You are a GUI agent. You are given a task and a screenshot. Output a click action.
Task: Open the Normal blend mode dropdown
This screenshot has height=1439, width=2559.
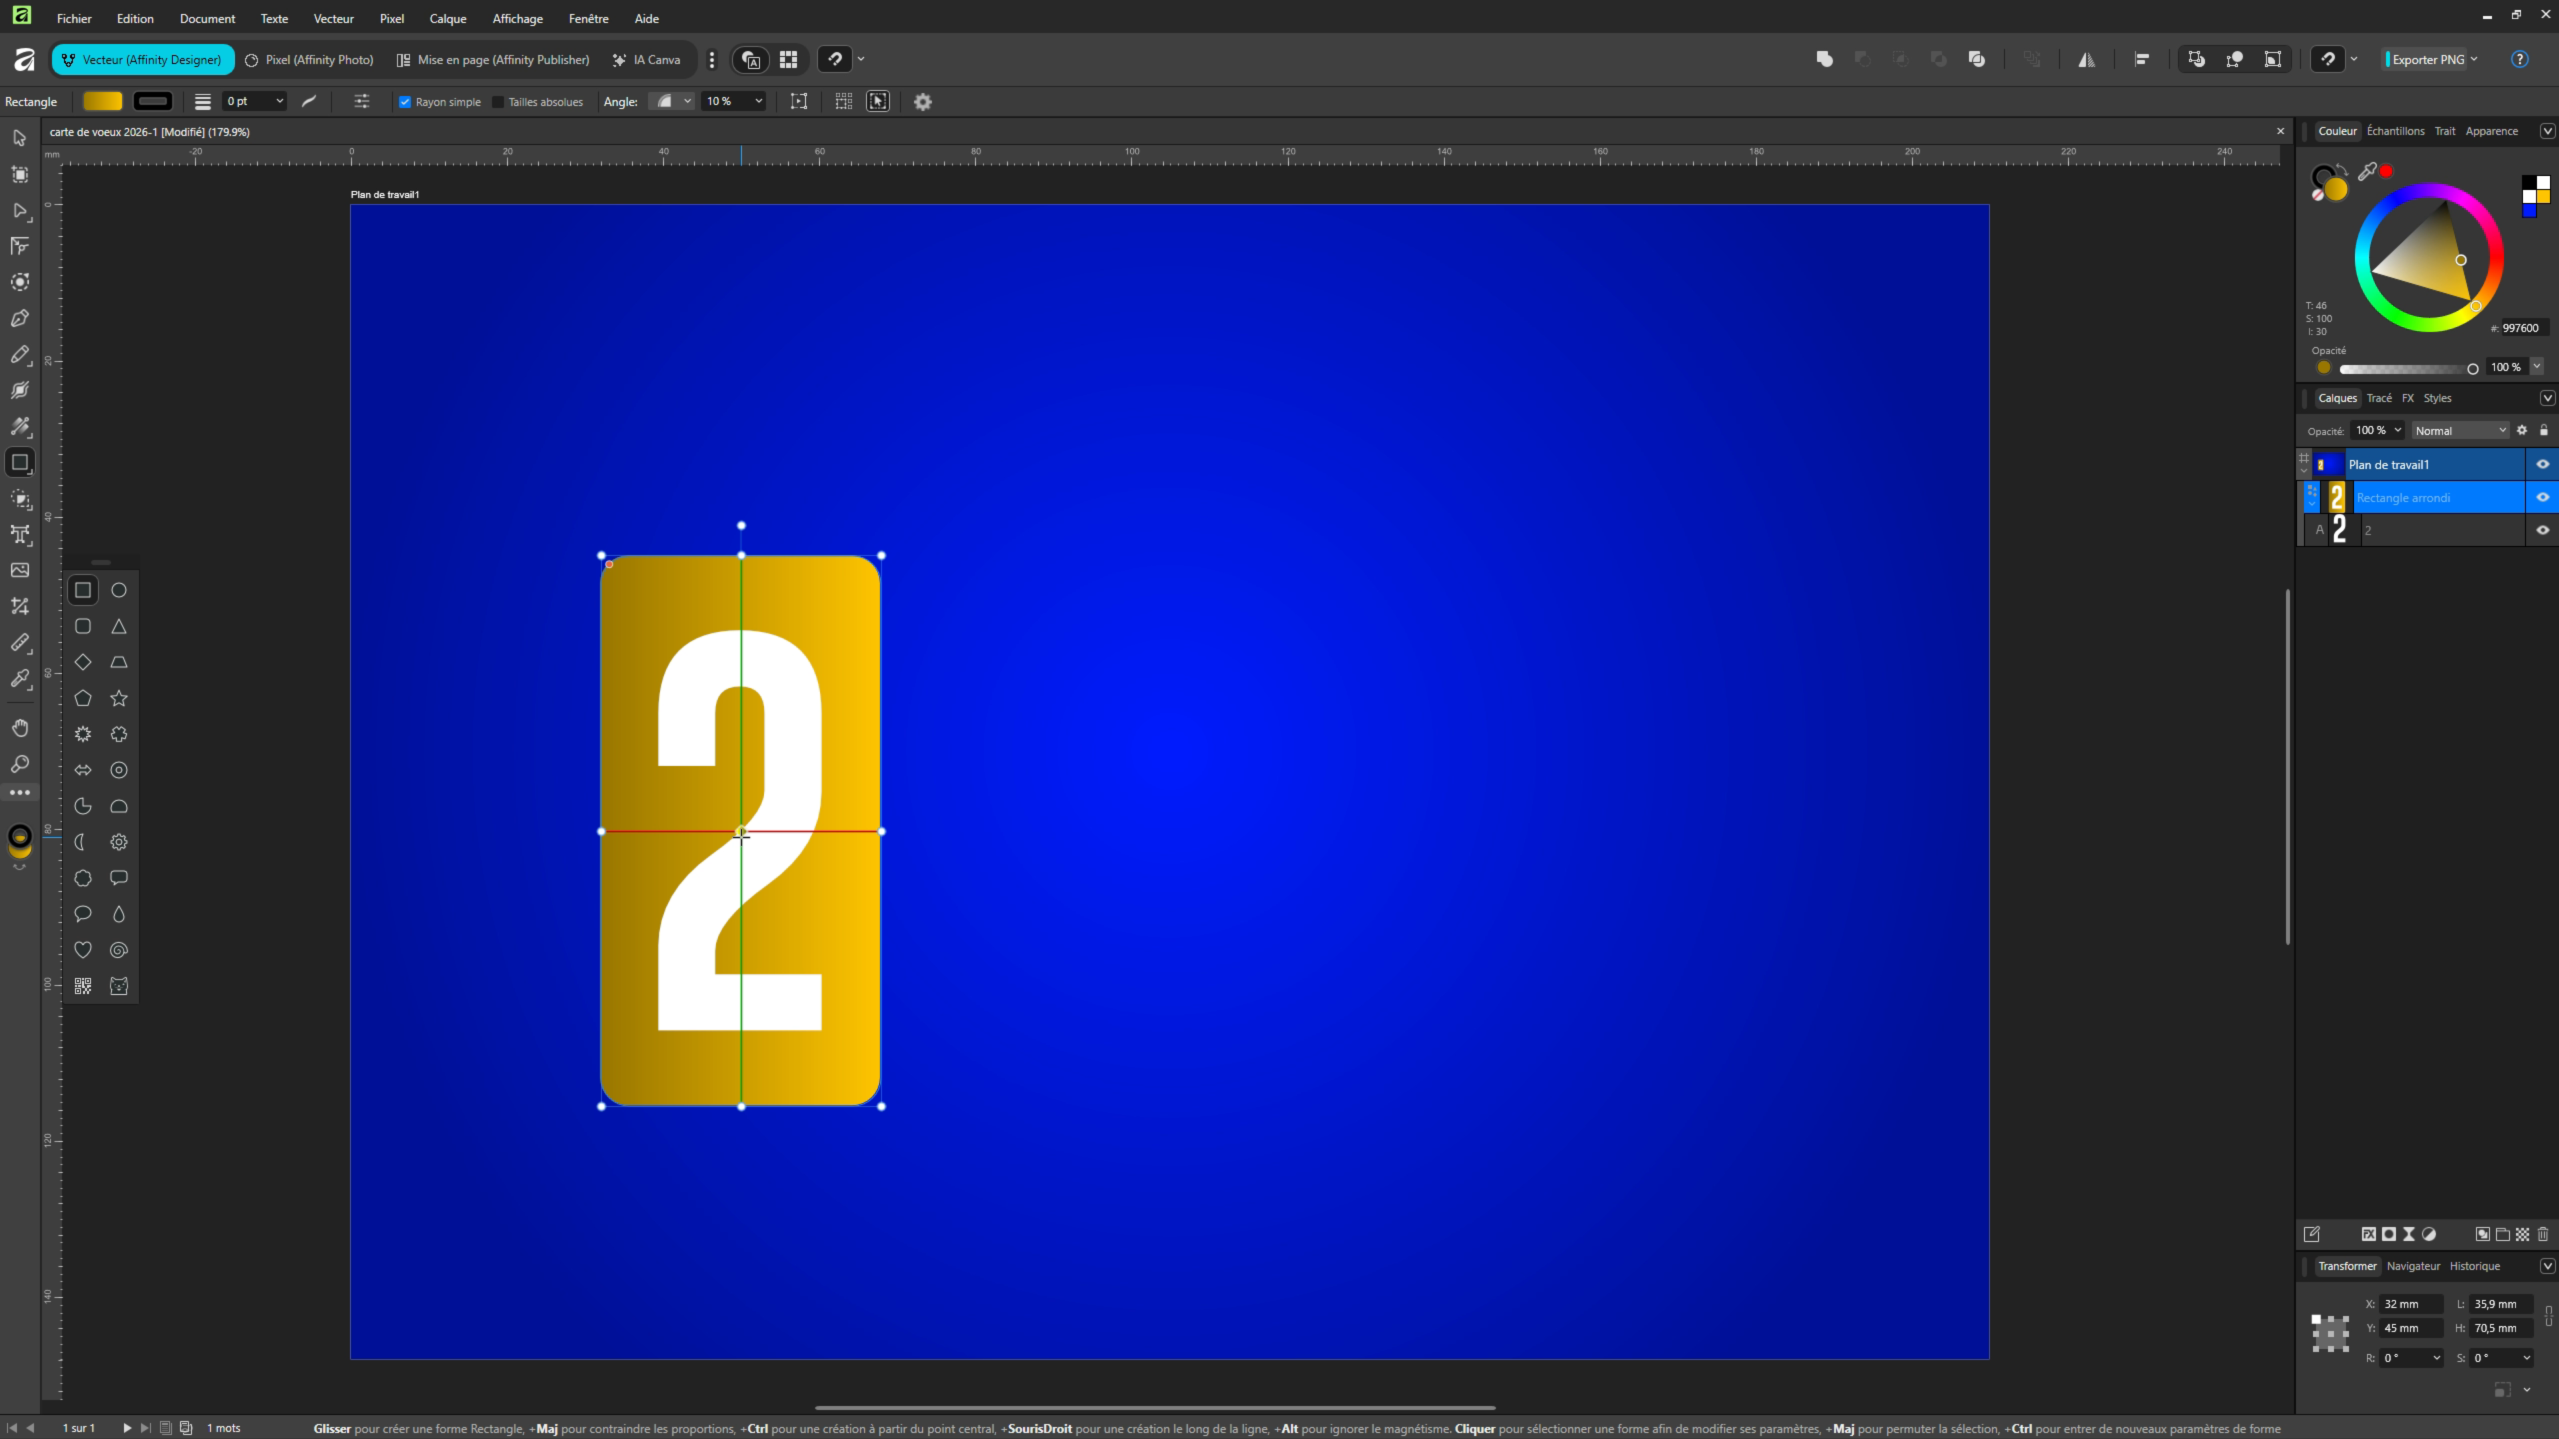(x=2460, y=431)
